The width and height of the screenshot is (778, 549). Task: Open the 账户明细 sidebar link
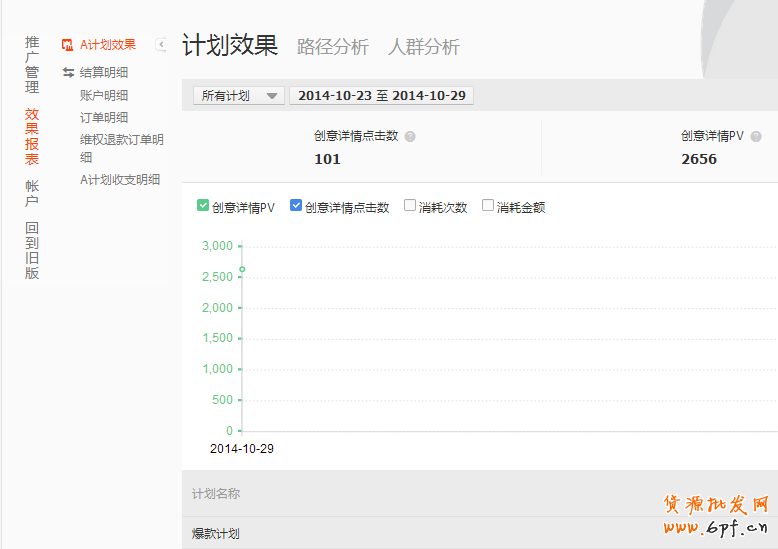click(104, 96)
